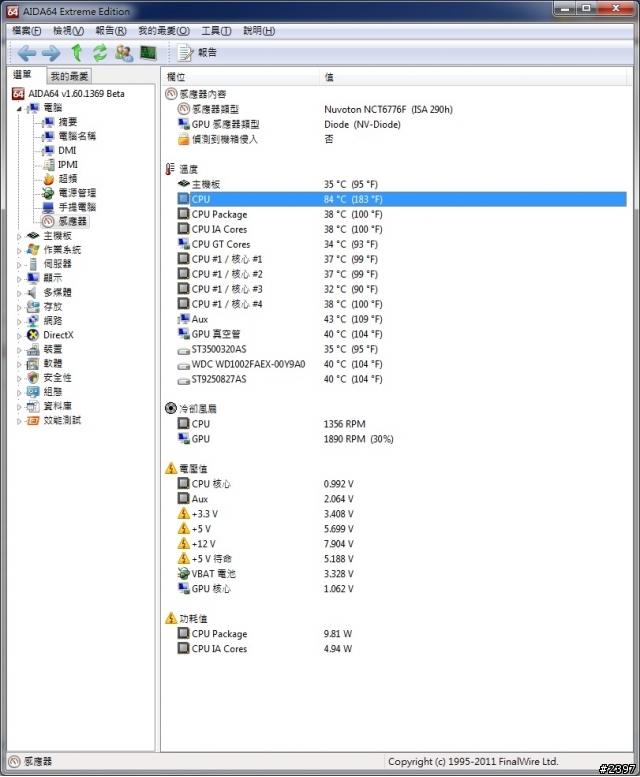The image size is (640, 777).
Task: Open the 工具(T) menu
Action: (x=216, y=31)
